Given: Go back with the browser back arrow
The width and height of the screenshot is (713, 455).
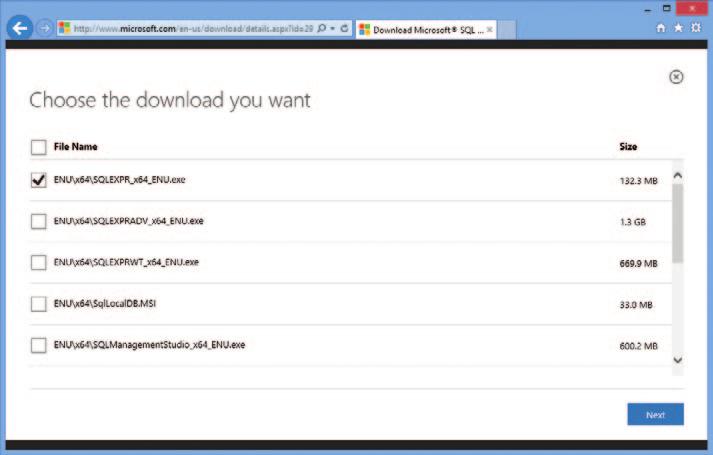Looking at the screenshot, I should (x=20, y=28).
